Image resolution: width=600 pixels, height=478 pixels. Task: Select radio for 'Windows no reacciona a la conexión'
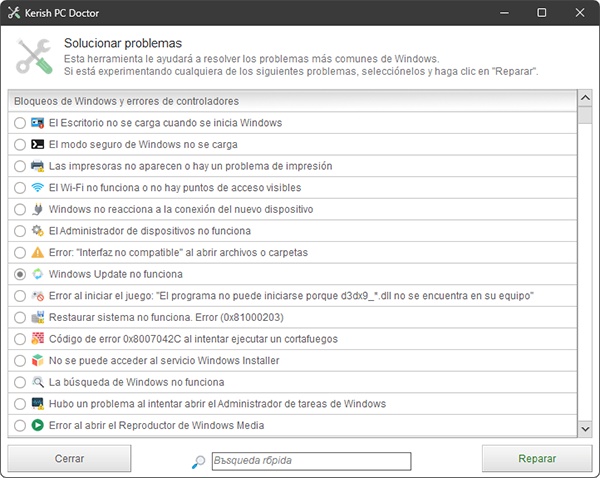coord(20,209)
